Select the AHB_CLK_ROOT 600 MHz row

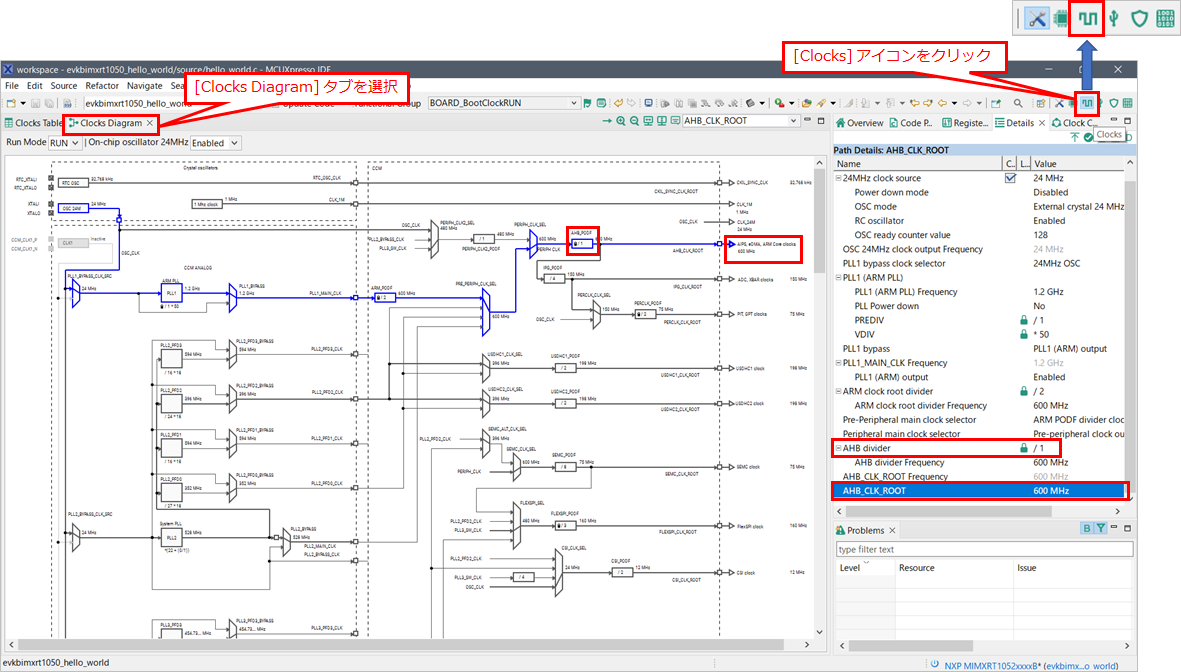[x=980, y=491]
